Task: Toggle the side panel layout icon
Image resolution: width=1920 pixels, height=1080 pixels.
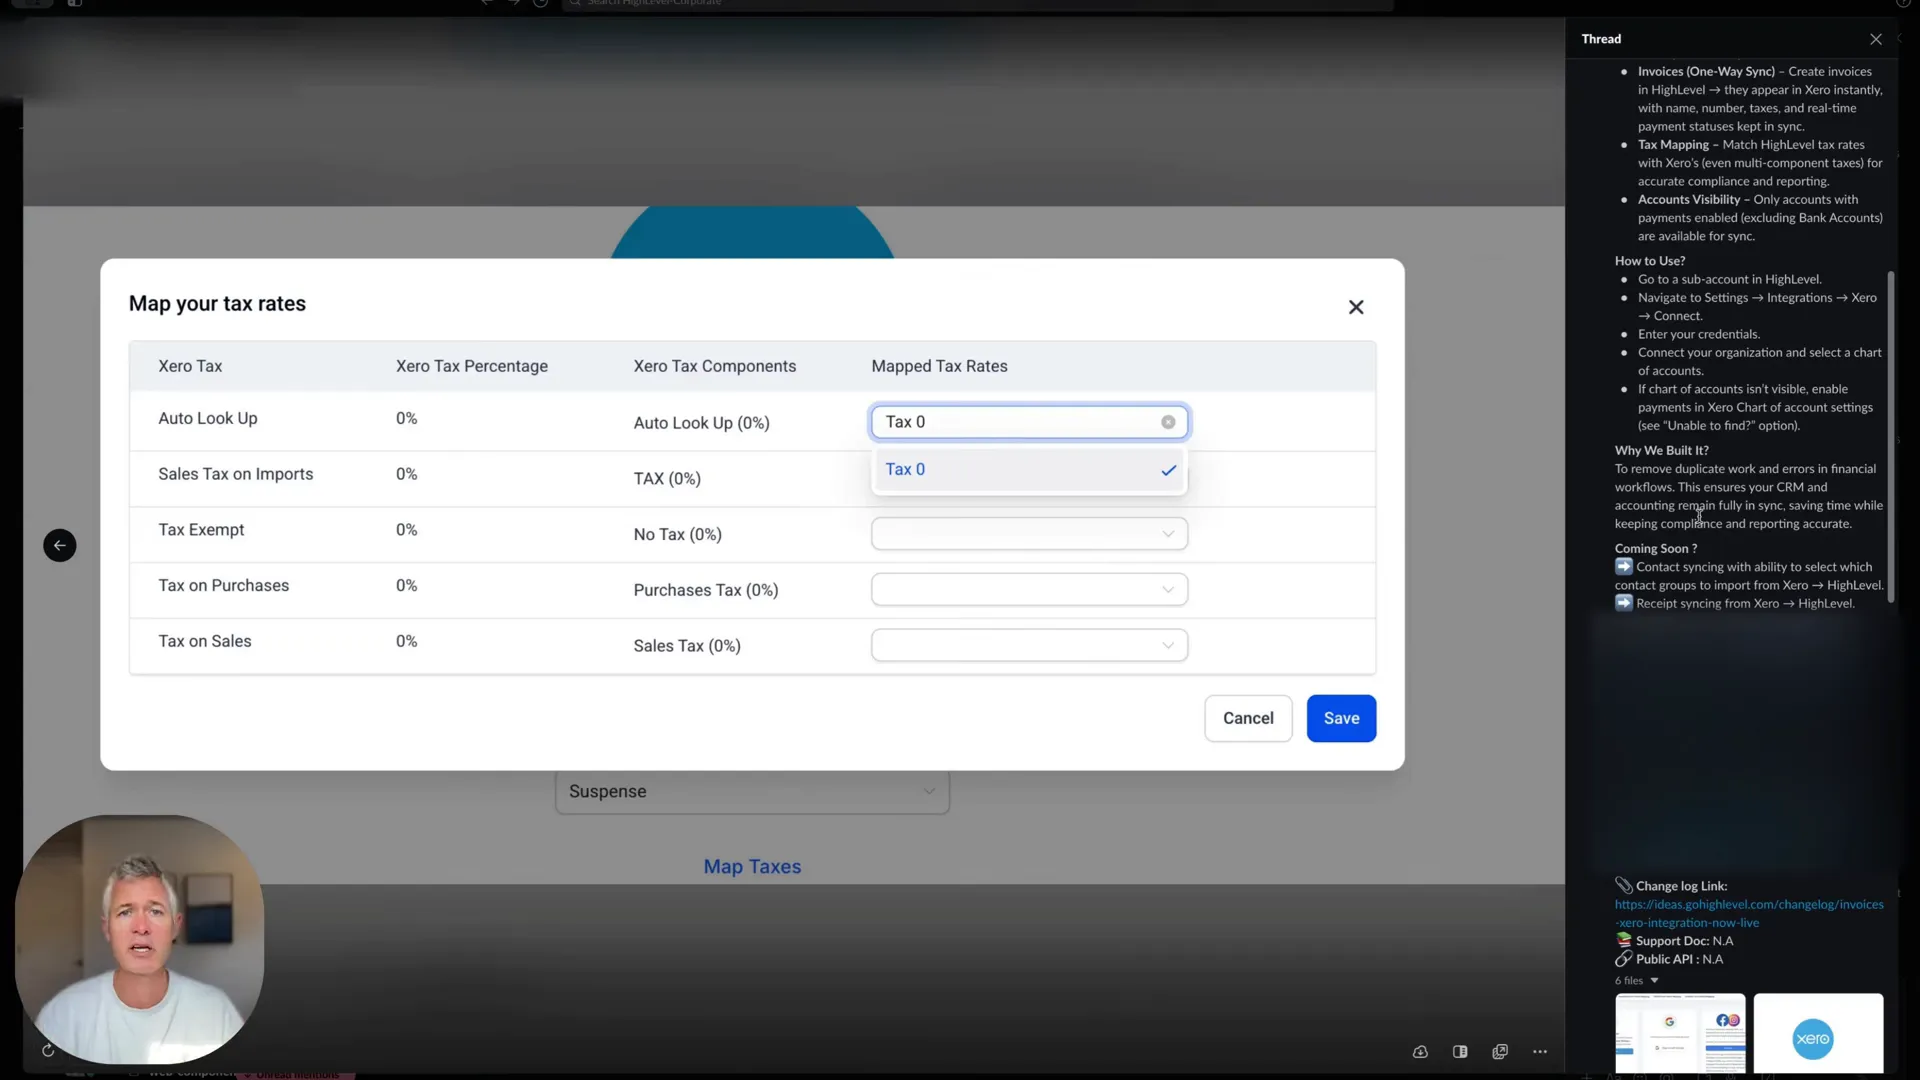Action: click(x=1460, y=1051)
